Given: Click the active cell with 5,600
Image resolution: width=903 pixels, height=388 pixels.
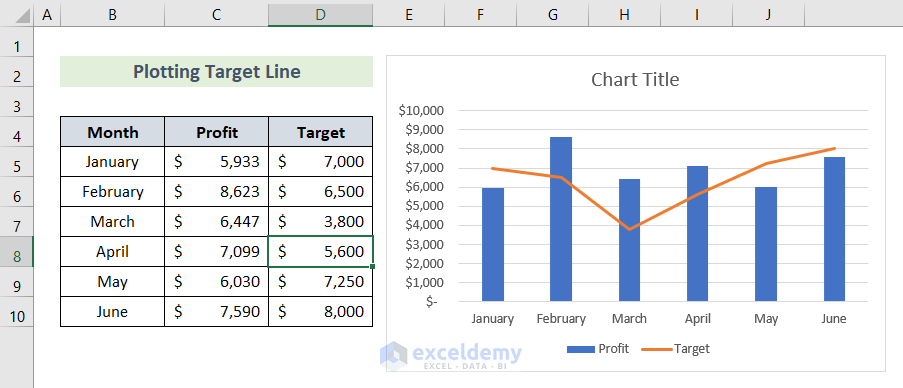Looking at the screenshot, I should 321,252.
